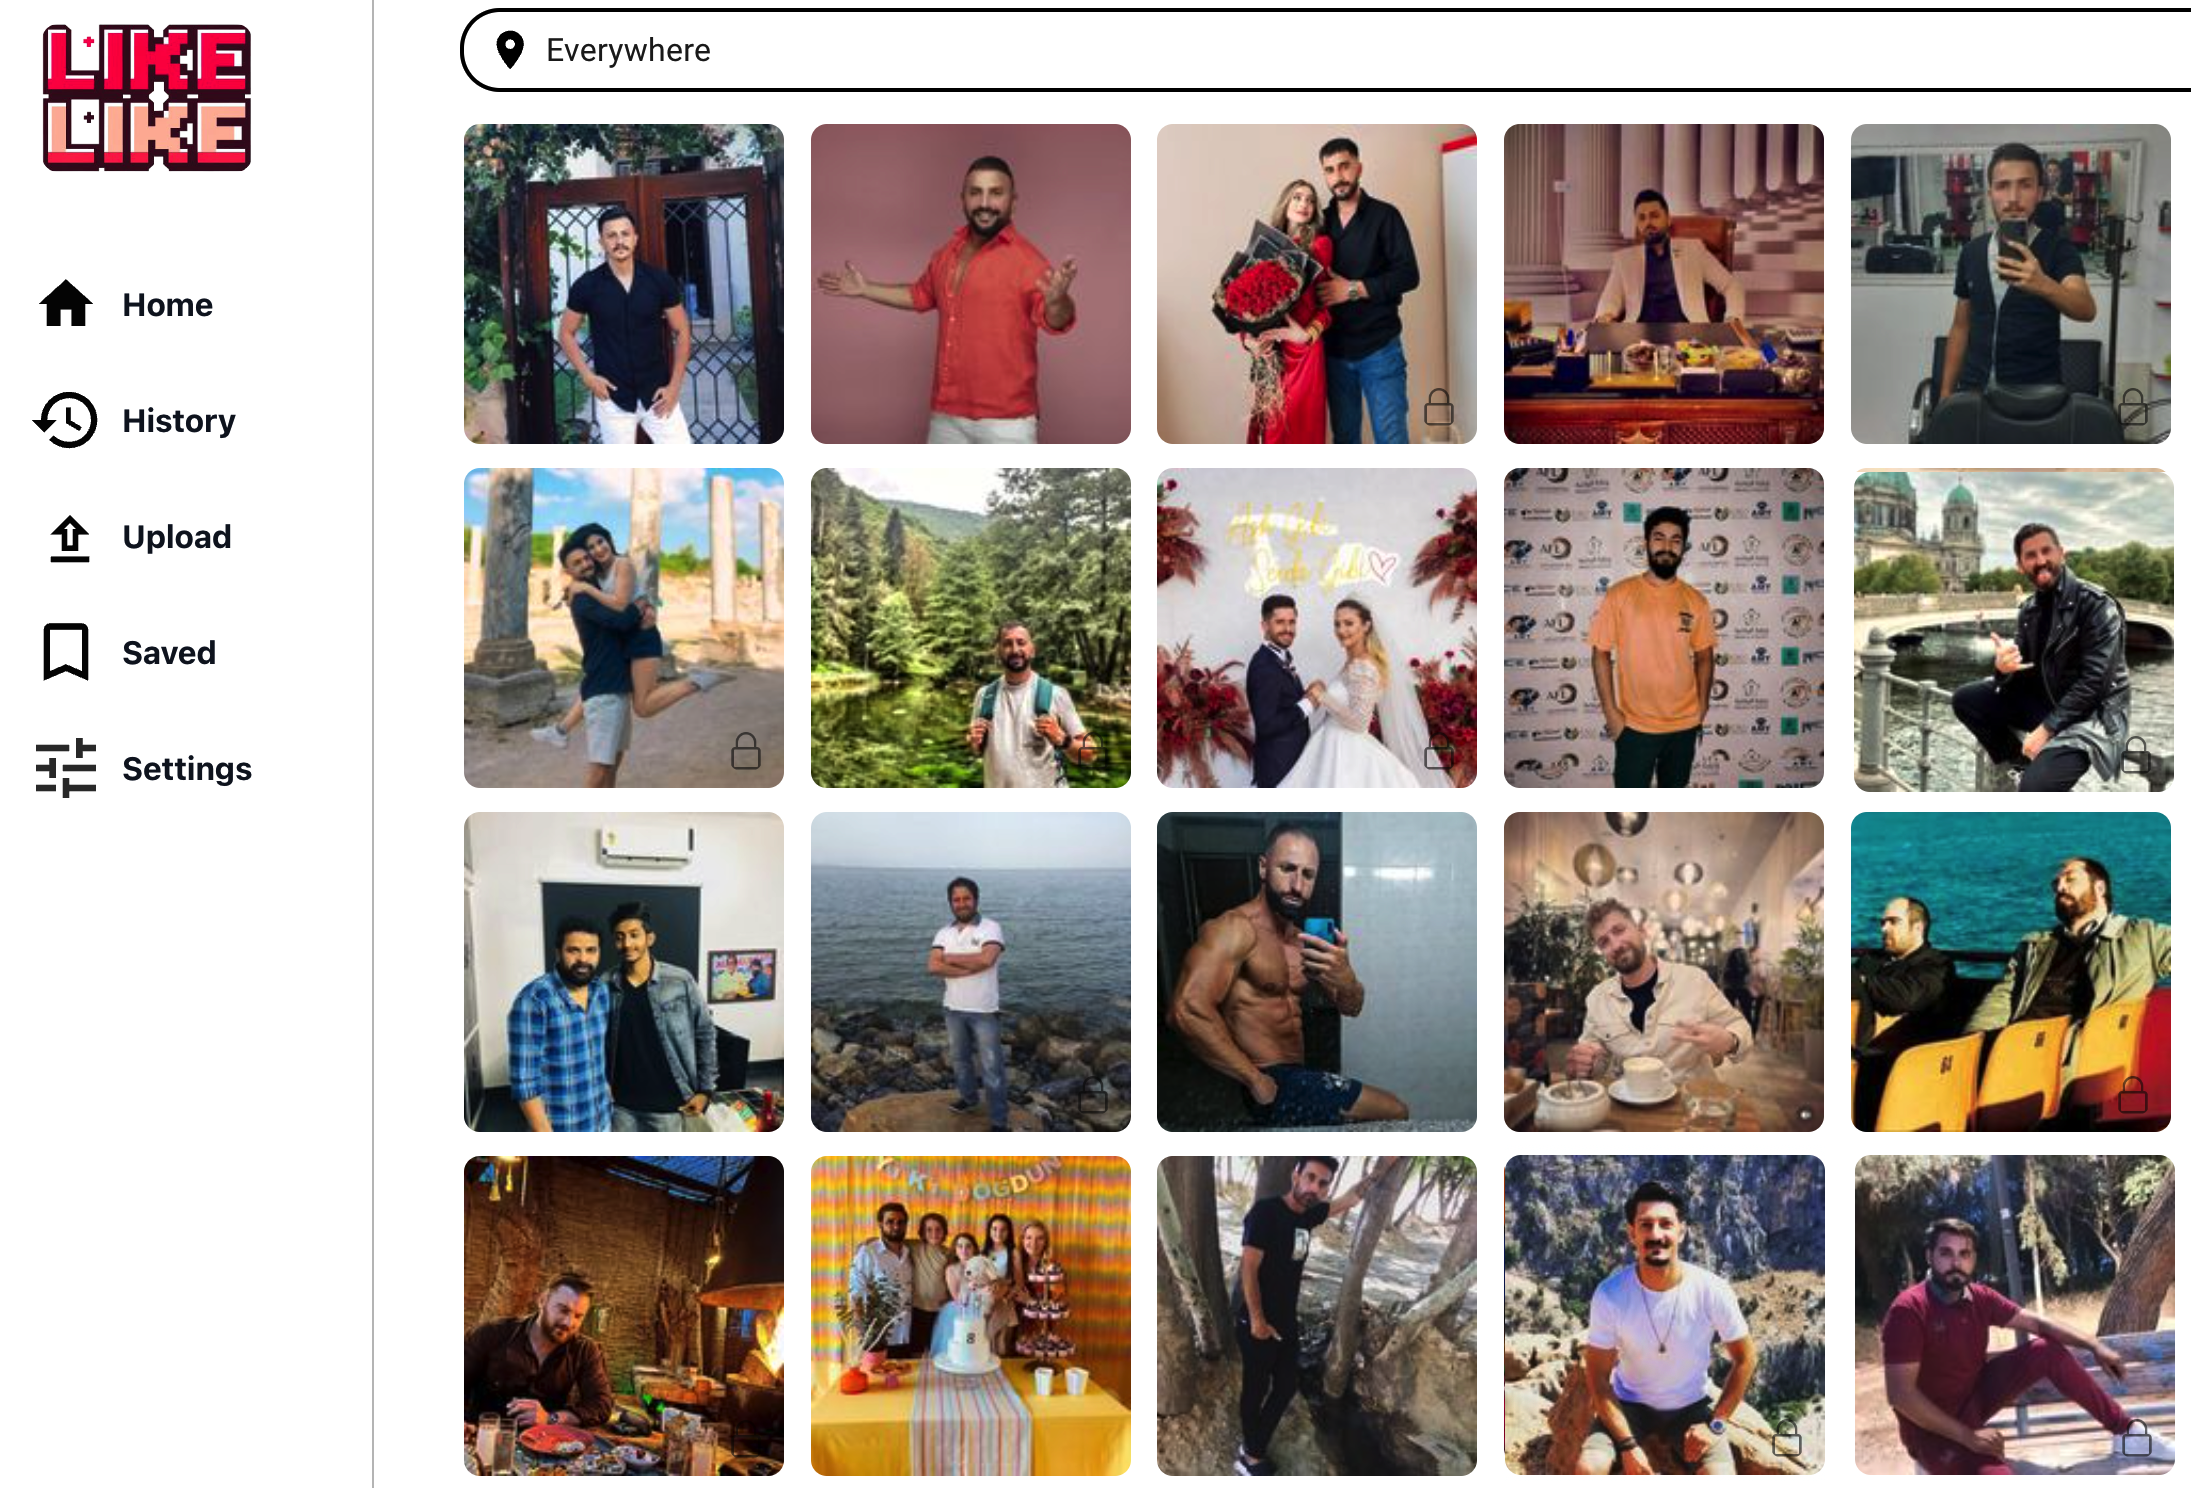Select the Everywhere location field
Viewport: 2191px width, 1488px height.
click(1326, 50)
